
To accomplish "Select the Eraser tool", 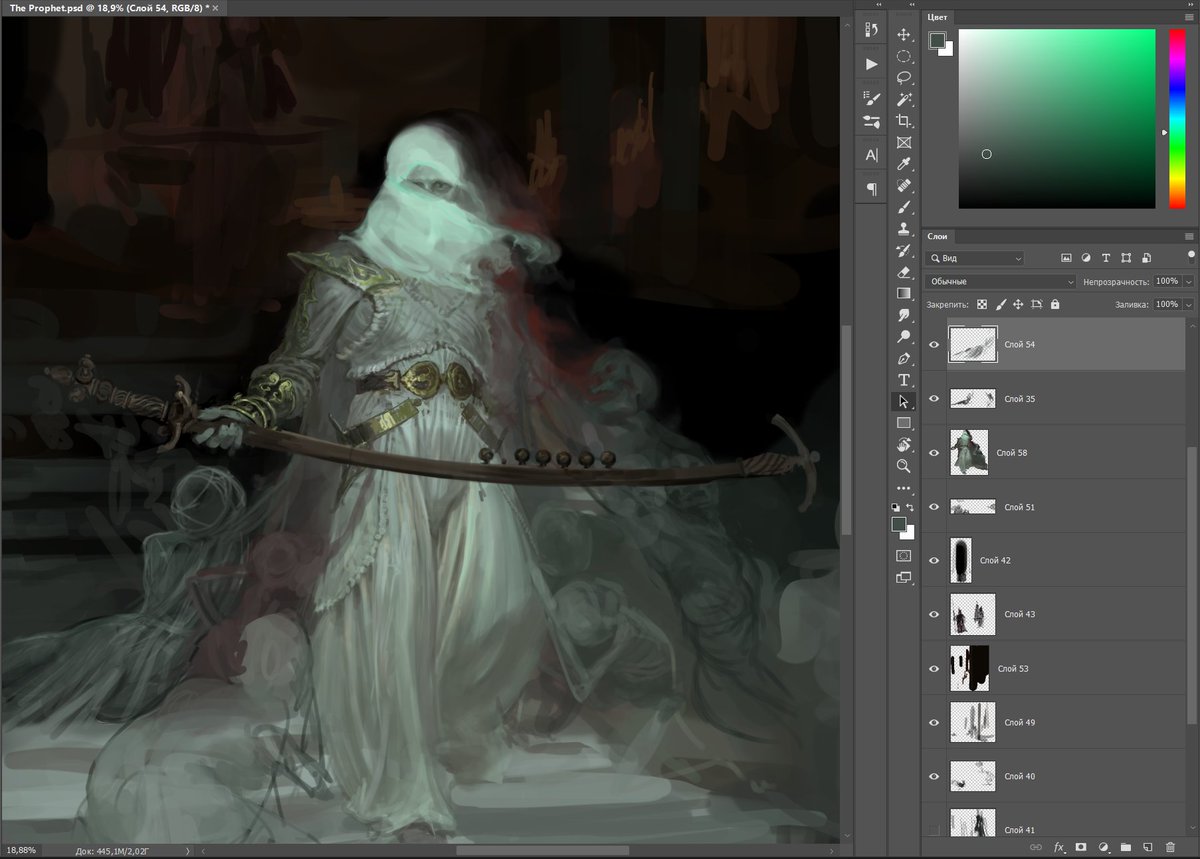I will point(904,272).
